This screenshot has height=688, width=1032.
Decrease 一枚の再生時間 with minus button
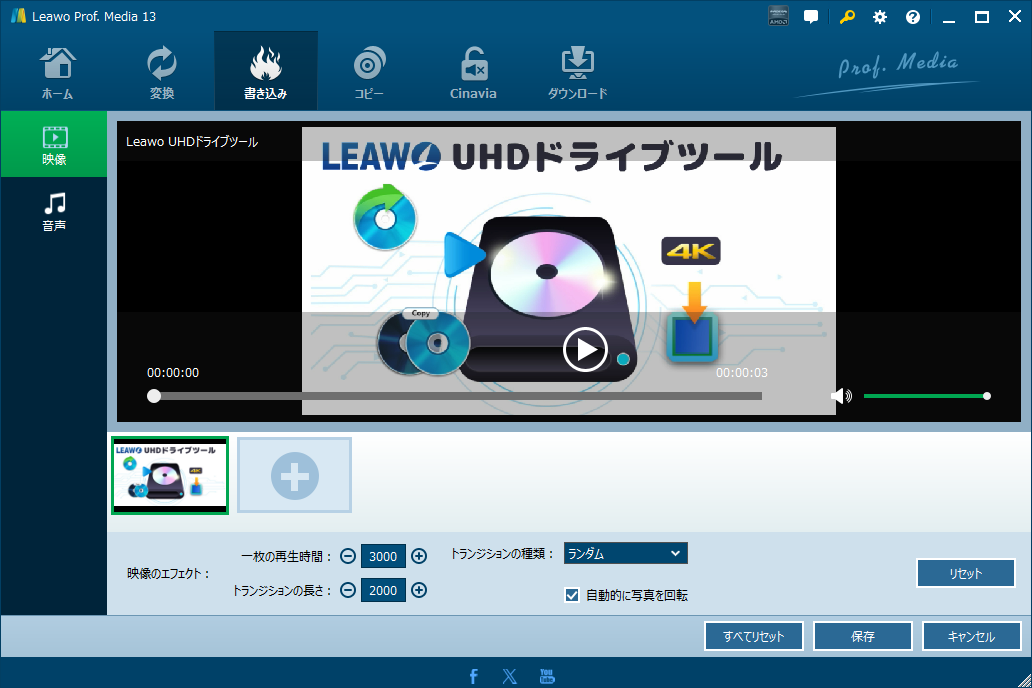coord(348,556)
